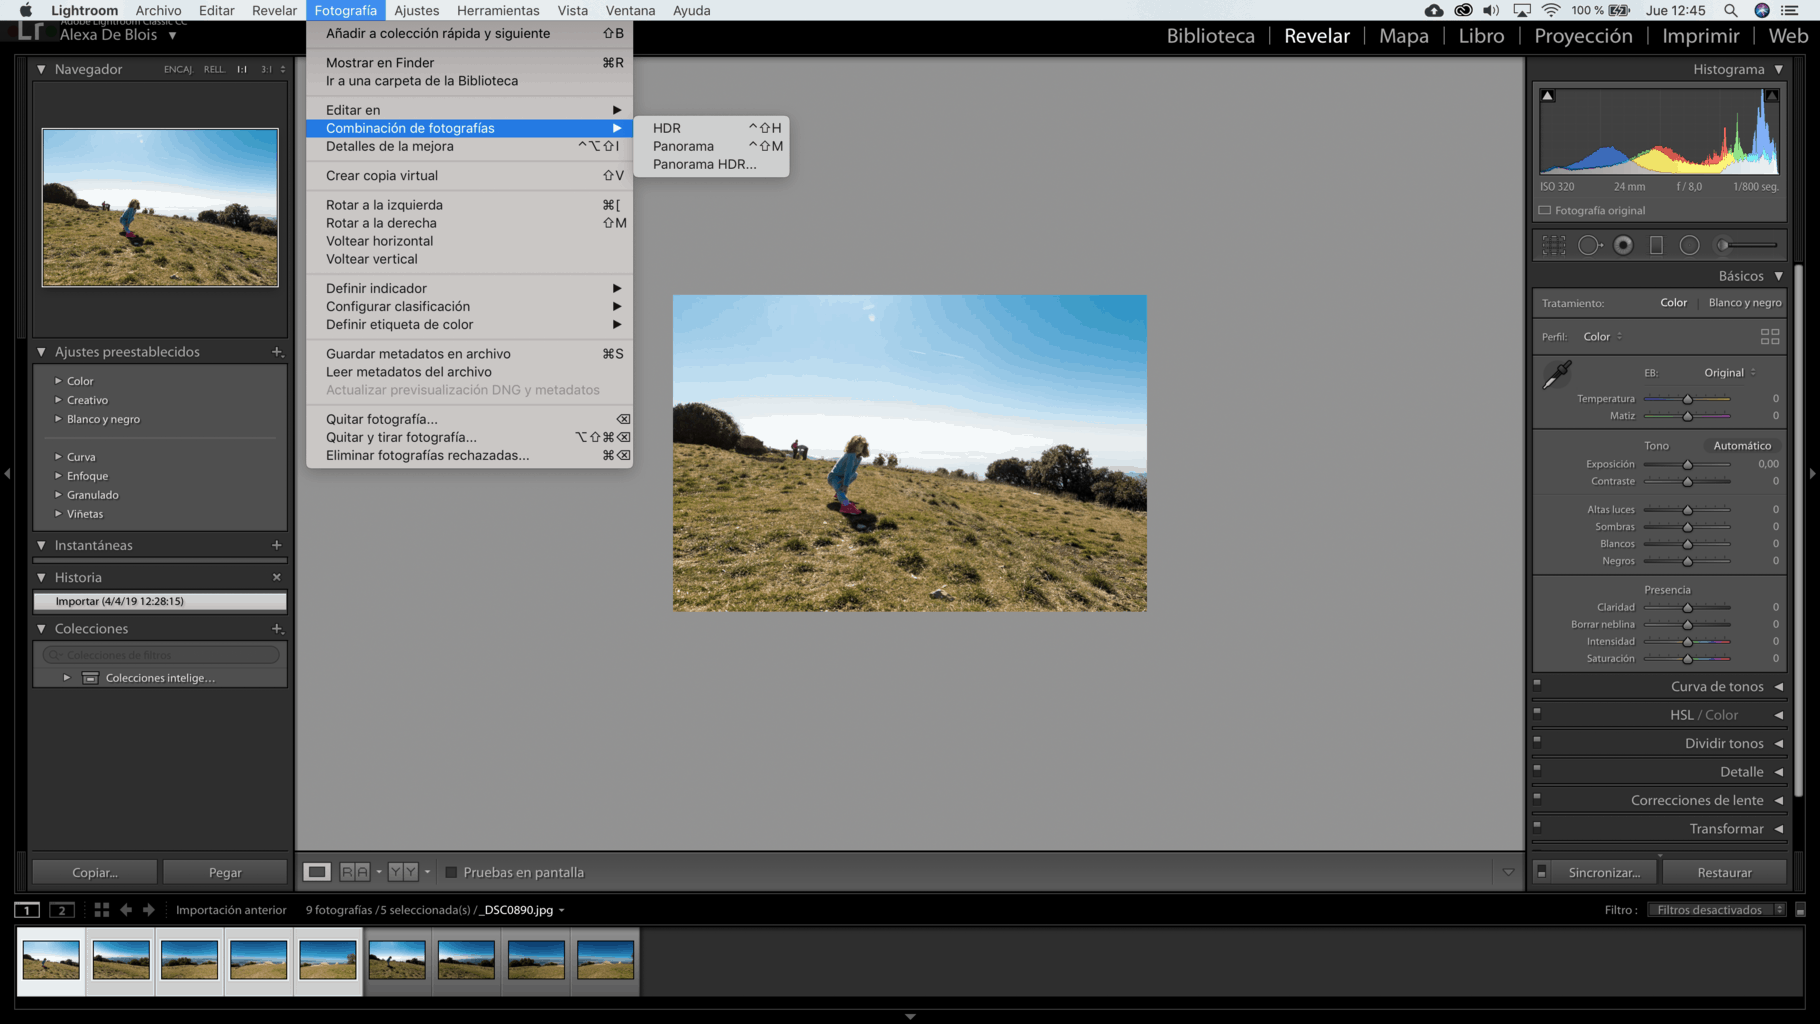Click the Copiar... button
This screenshot has width=1820, height=1024.
click(95, 872)
